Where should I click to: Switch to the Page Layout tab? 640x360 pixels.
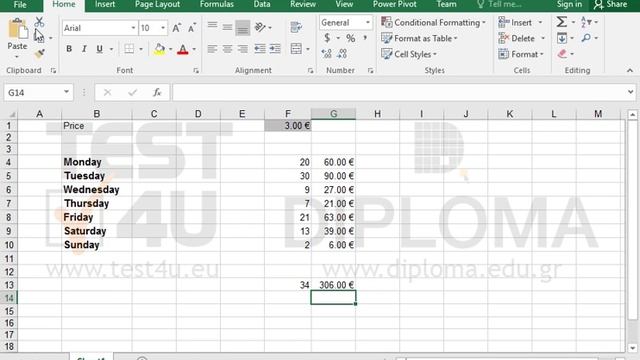tap(158, 4)
